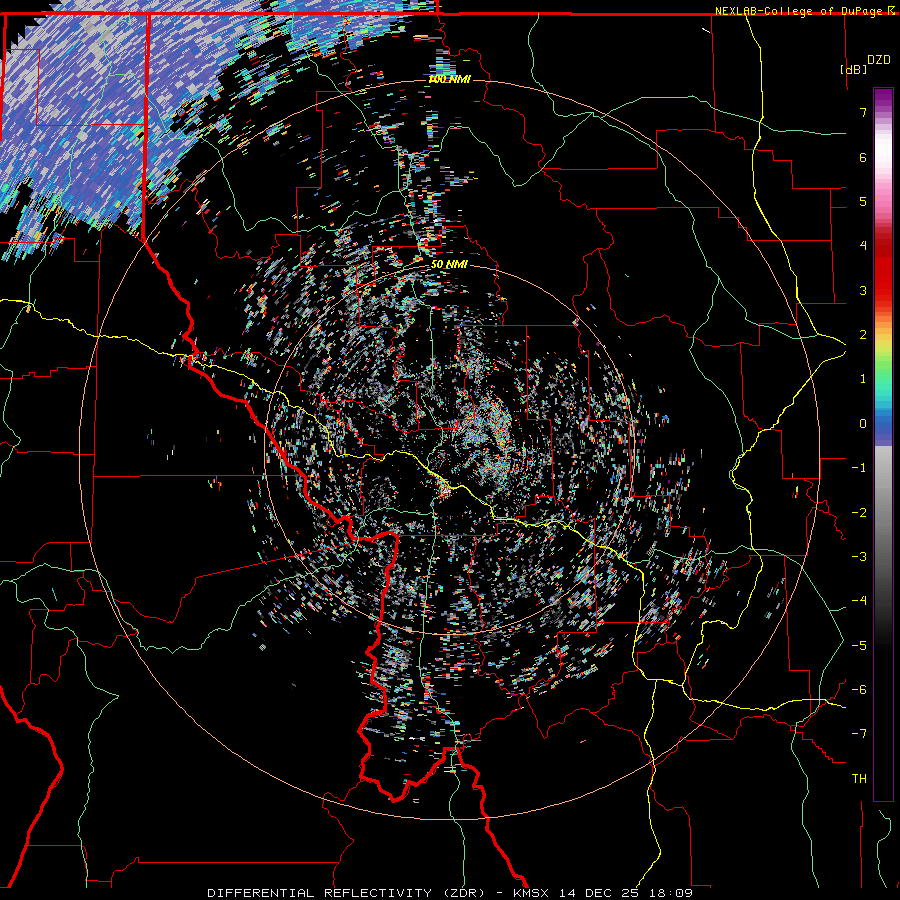Click the ZDR color scale bar
The width and height of the screenshot is (900, 900).
883,444
